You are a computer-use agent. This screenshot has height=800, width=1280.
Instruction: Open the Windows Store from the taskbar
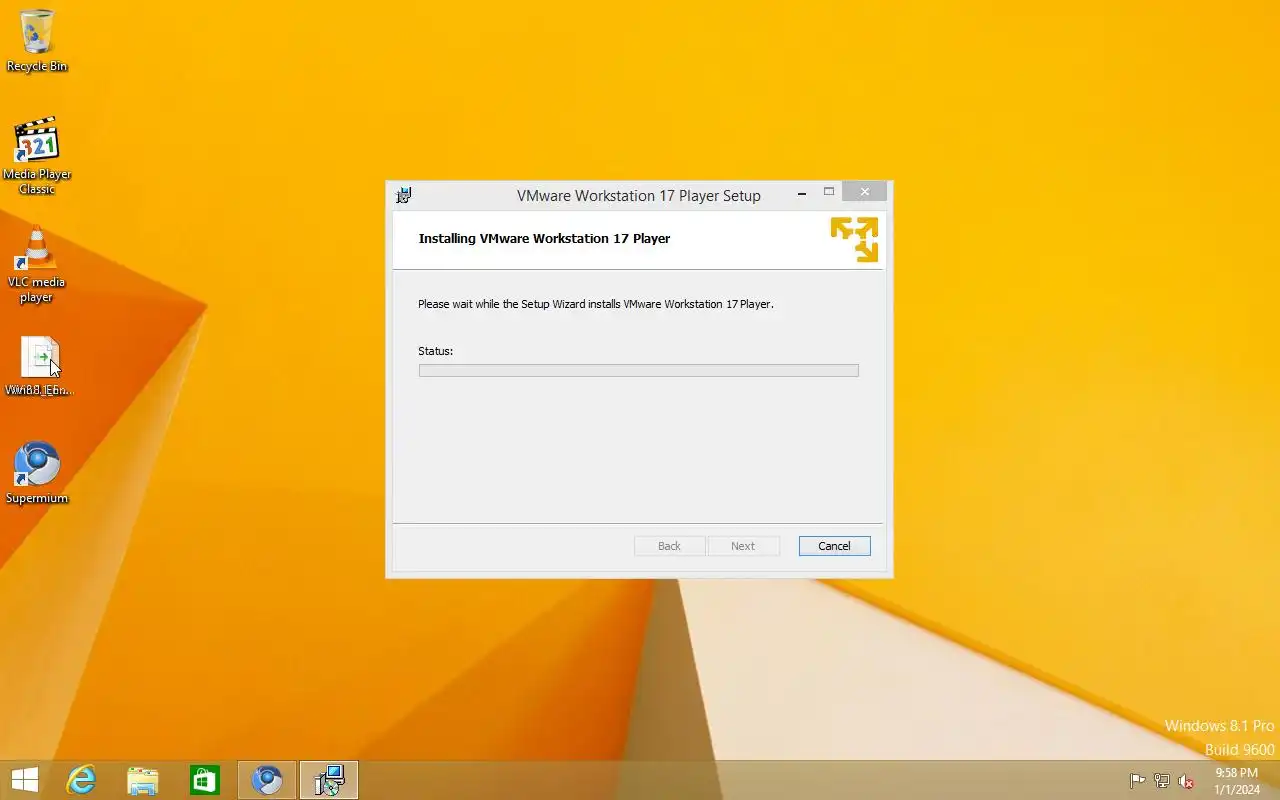(205, 780)
